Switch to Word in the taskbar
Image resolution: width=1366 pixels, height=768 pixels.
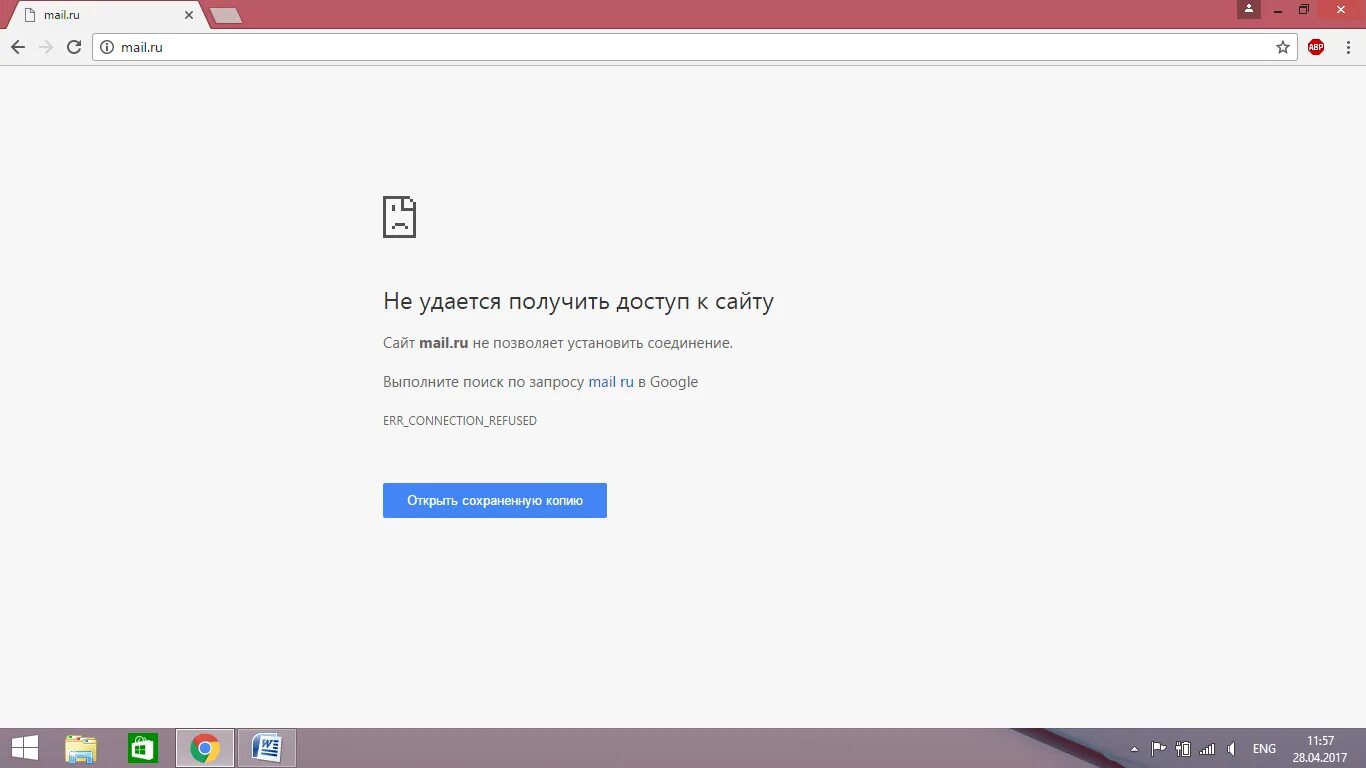point(267,748)
